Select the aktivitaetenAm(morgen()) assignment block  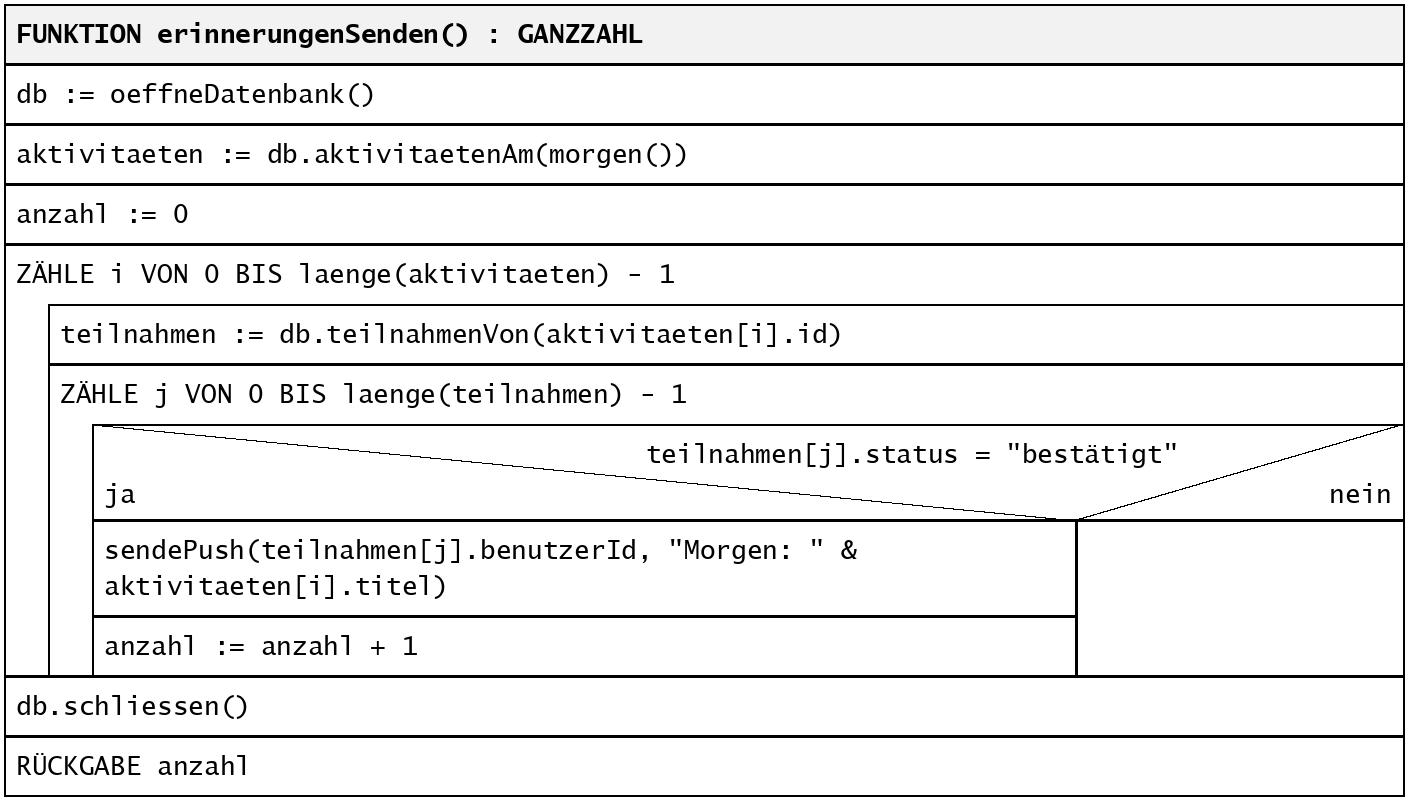[704, 155]
